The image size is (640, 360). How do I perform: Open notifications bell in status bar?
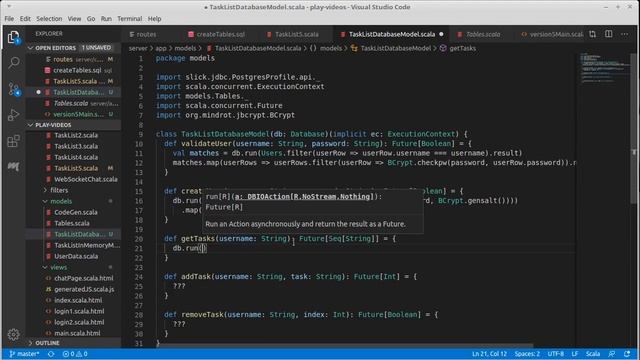627,354
